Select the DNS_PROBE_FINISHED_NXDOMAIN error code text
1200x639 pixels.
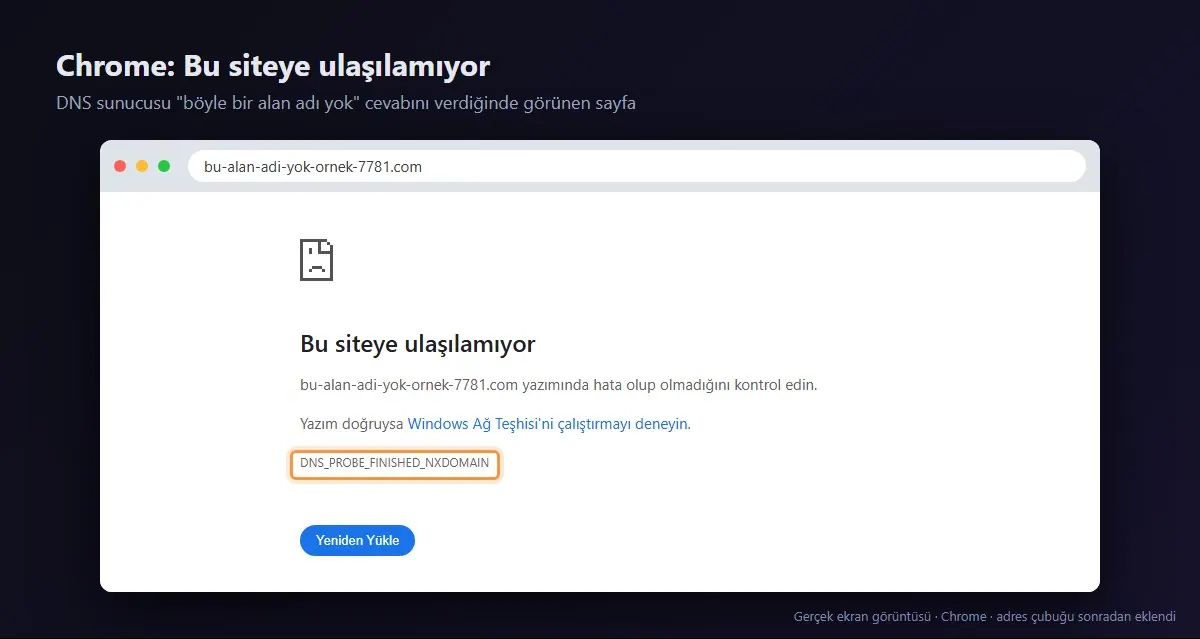pos(395,464)
